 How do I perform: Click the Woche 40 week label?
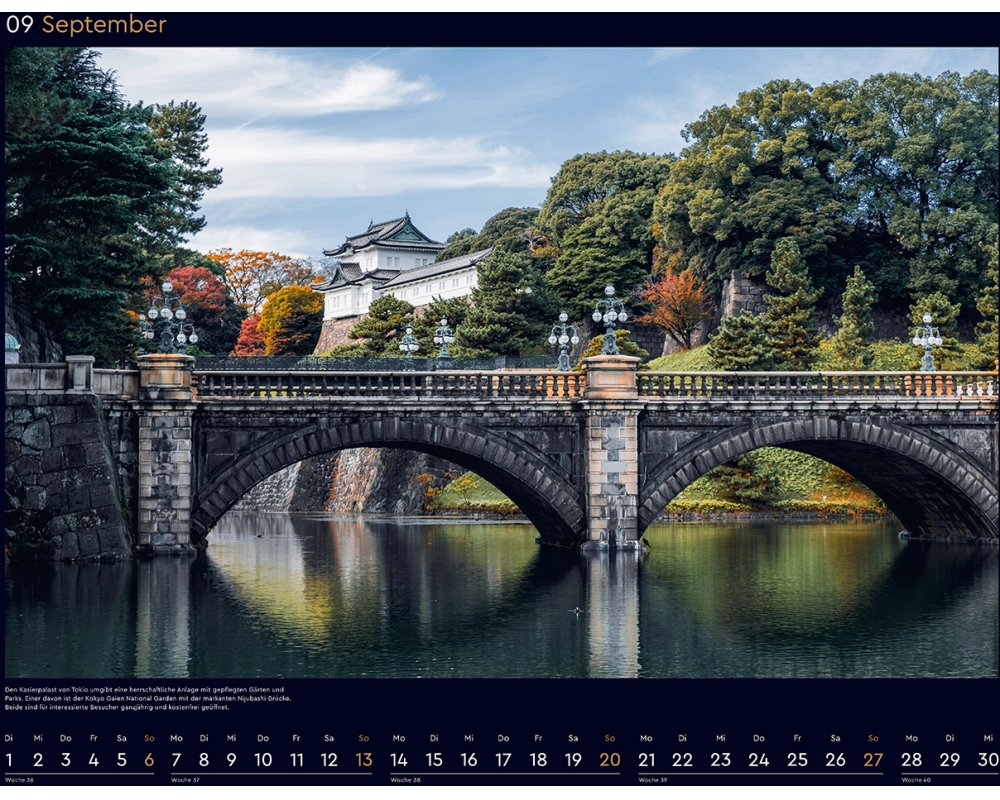pyautogui.click(x=916, y=780)
